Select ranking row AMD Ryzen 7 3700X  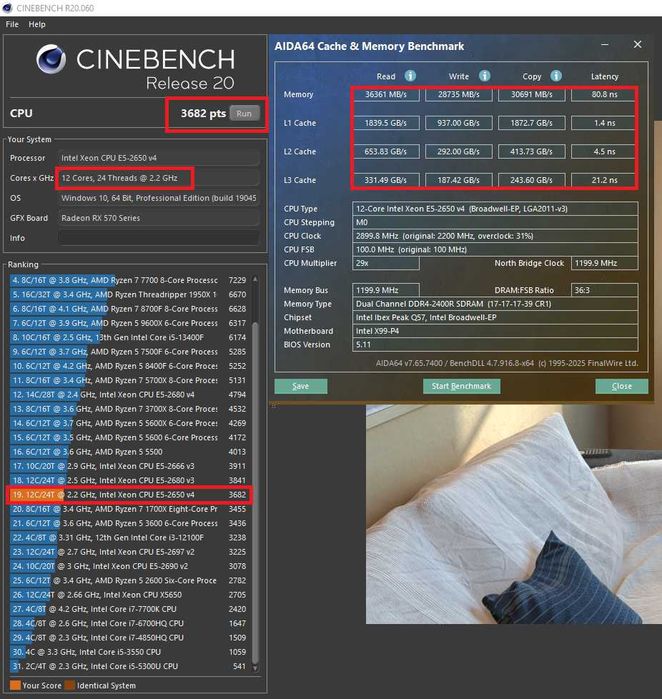(128, 409)
